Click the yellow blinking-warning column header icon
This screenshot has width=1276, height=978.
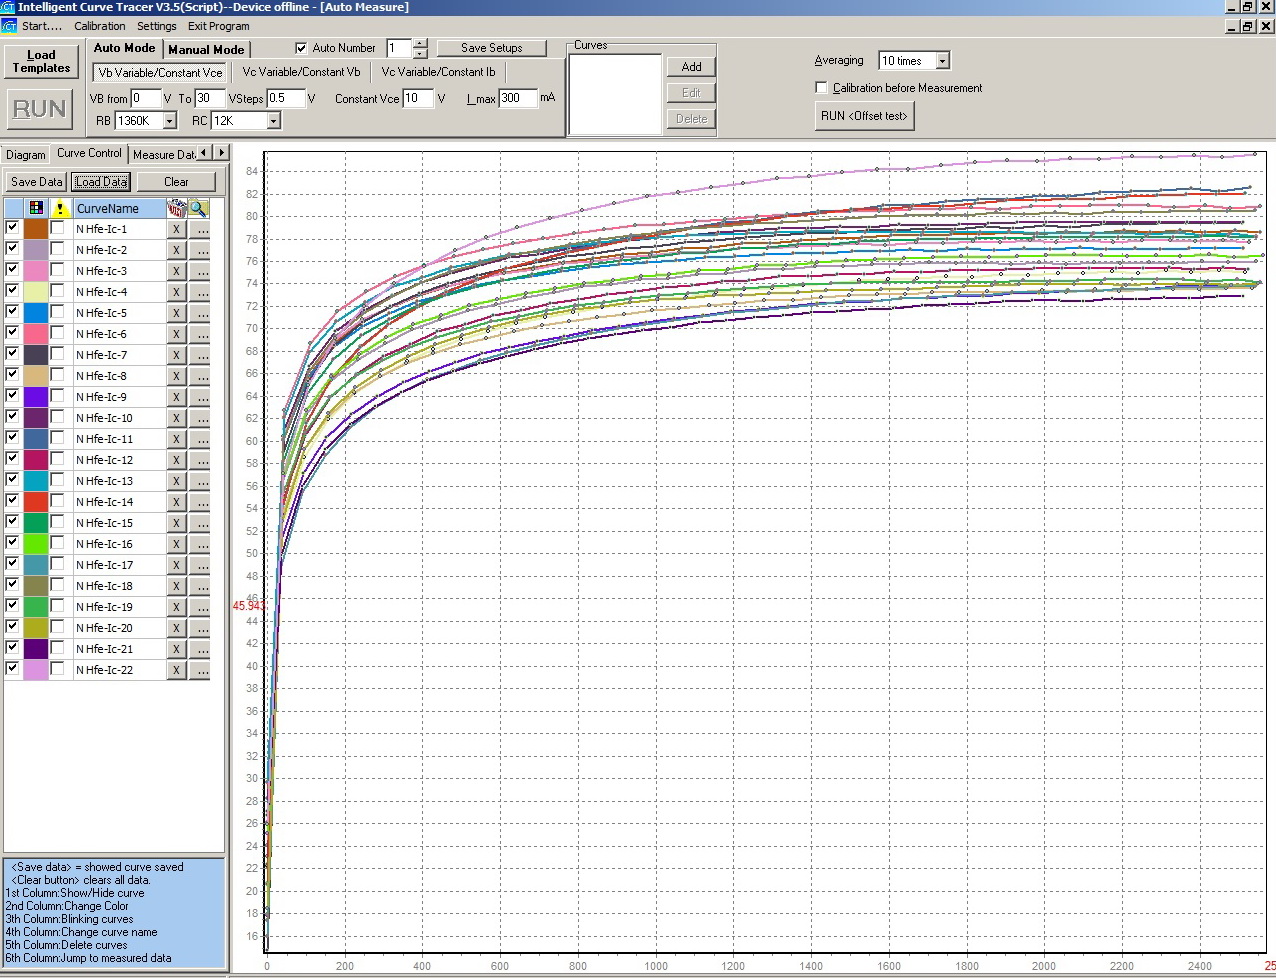tap(60, 208)
